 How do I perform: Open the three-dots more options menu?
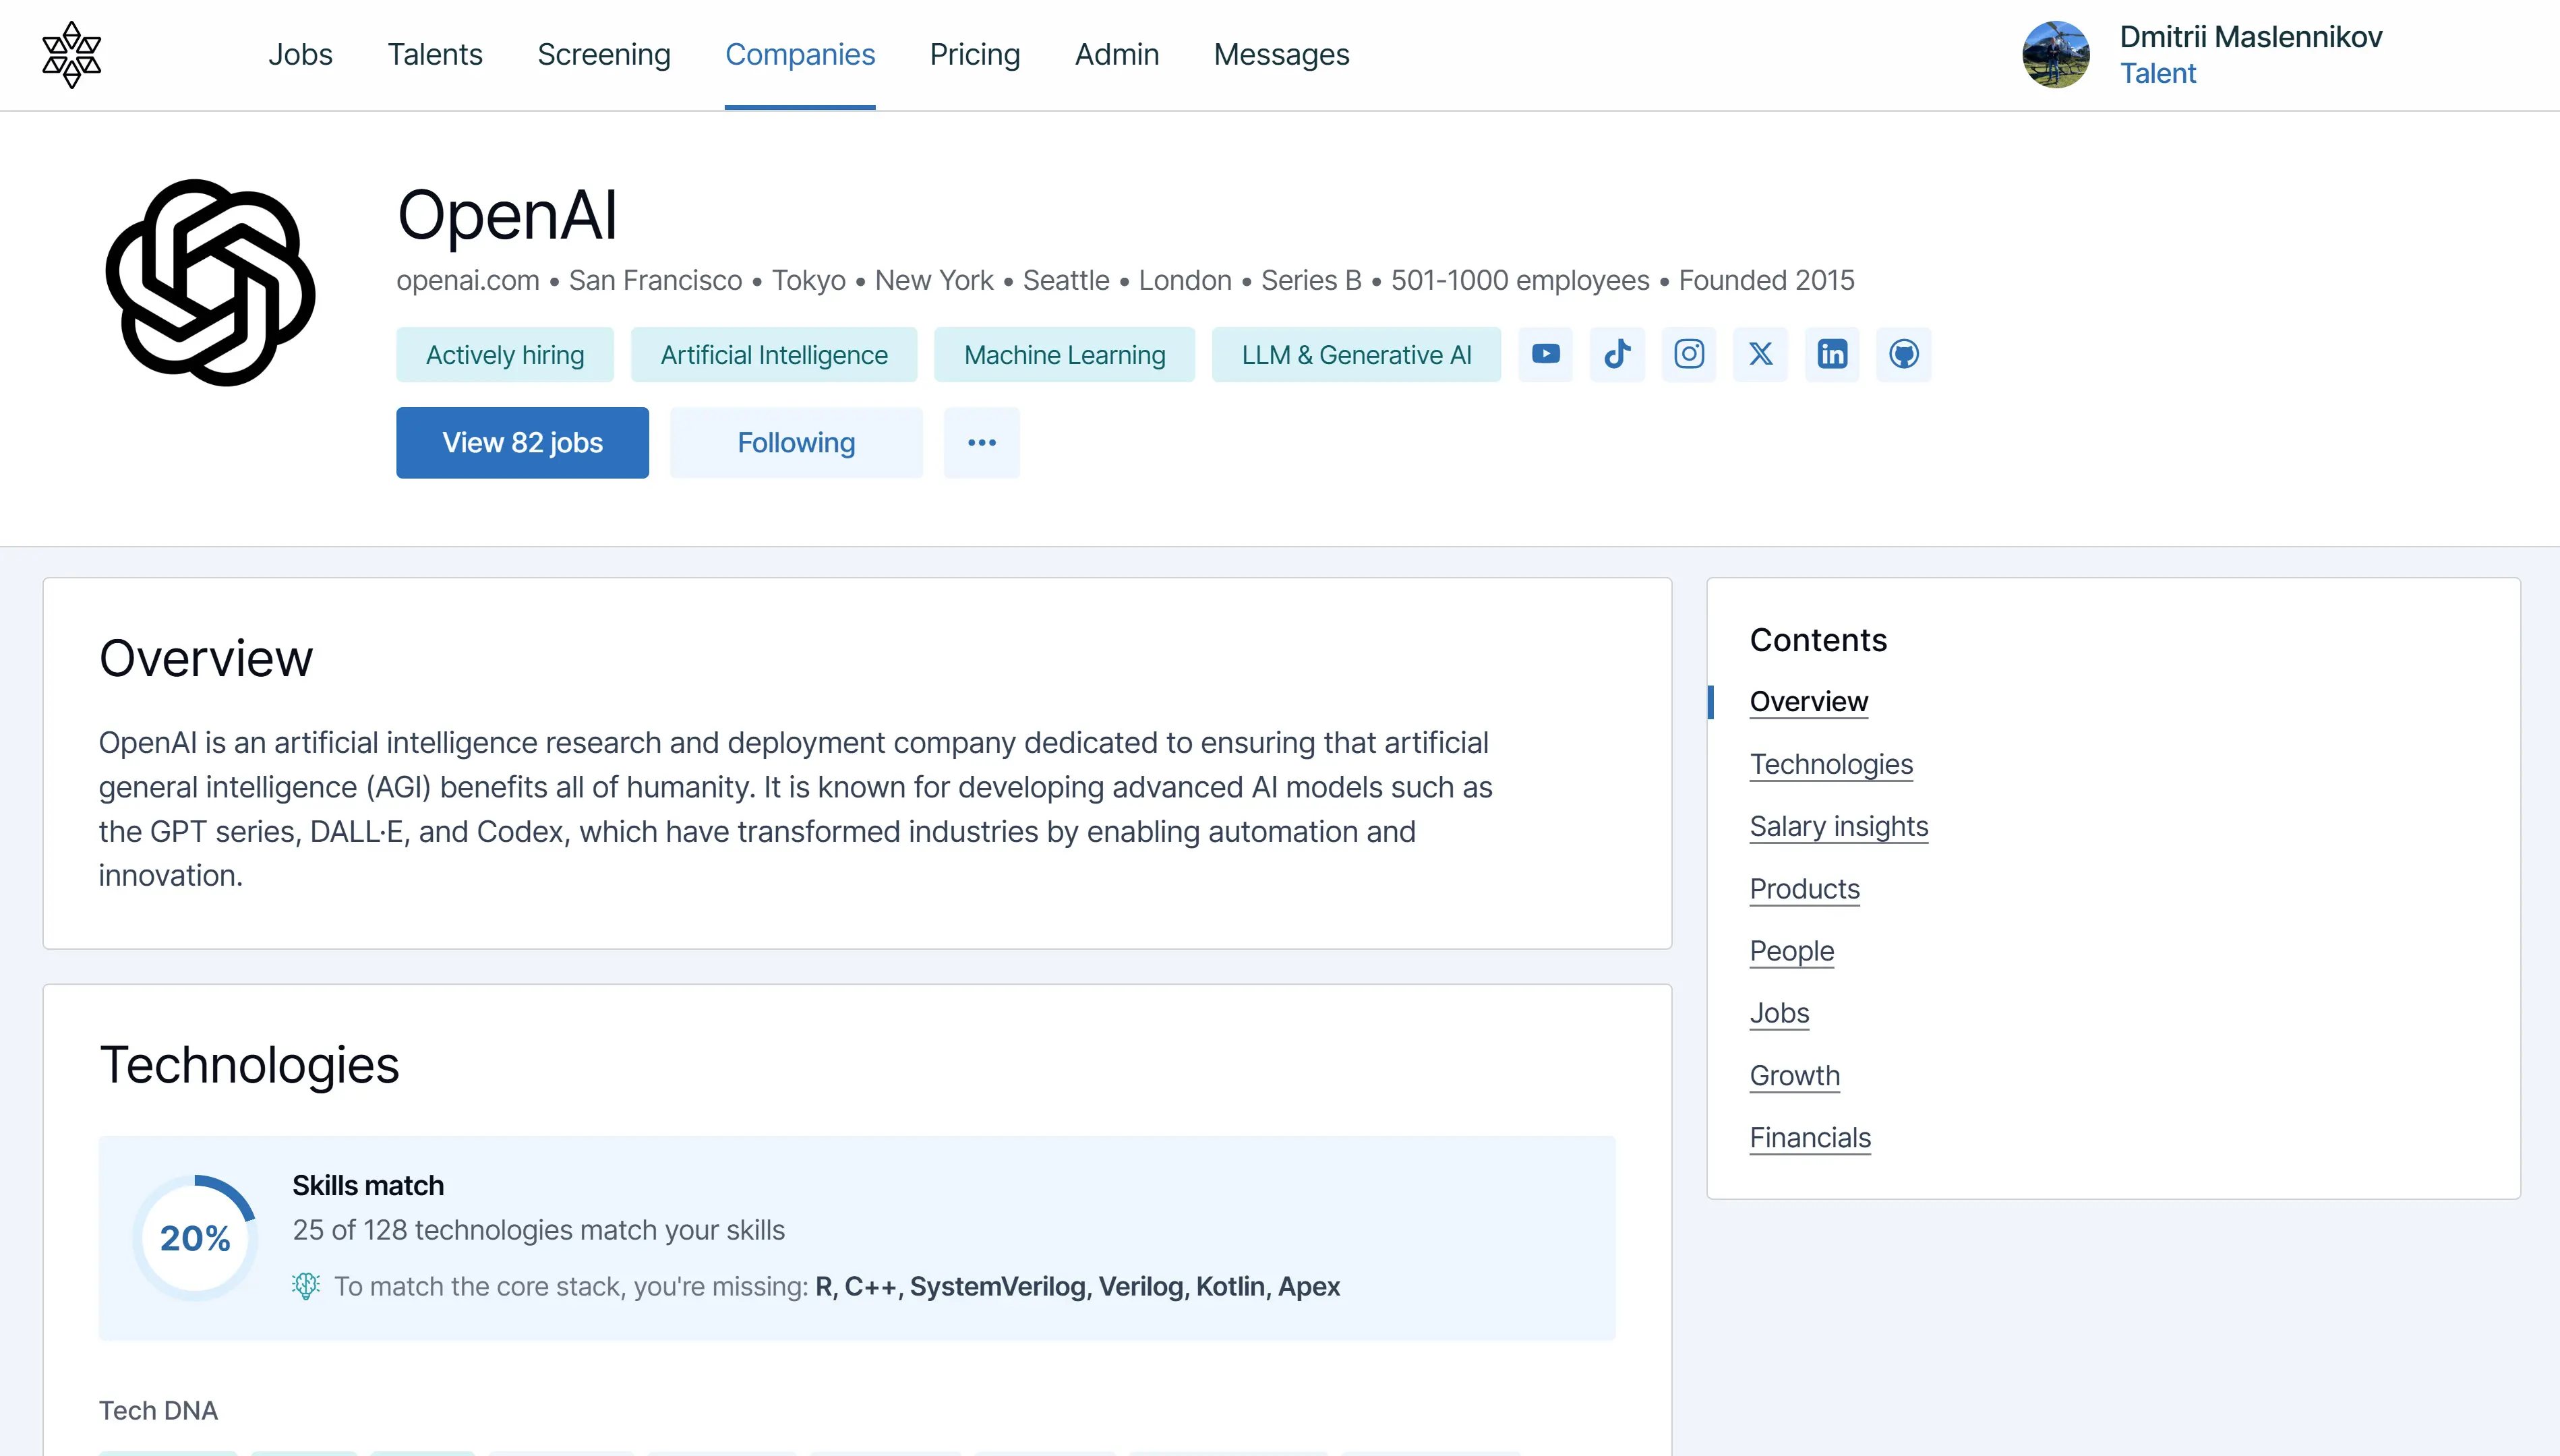pyautogui.click(x=982, y=443)
